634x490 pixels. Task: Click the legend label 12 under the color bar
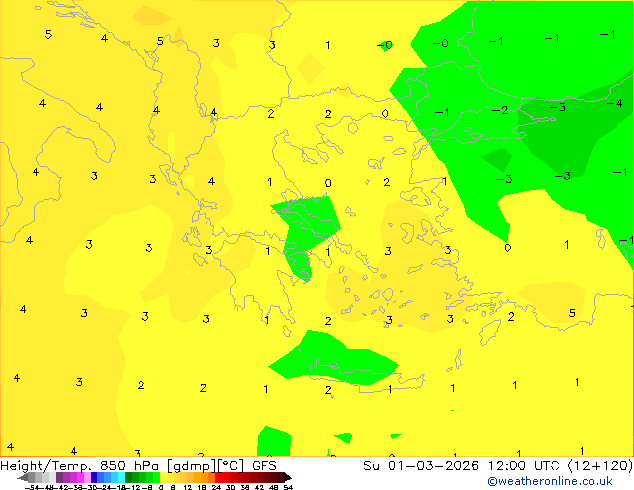(x=188, y=487)
